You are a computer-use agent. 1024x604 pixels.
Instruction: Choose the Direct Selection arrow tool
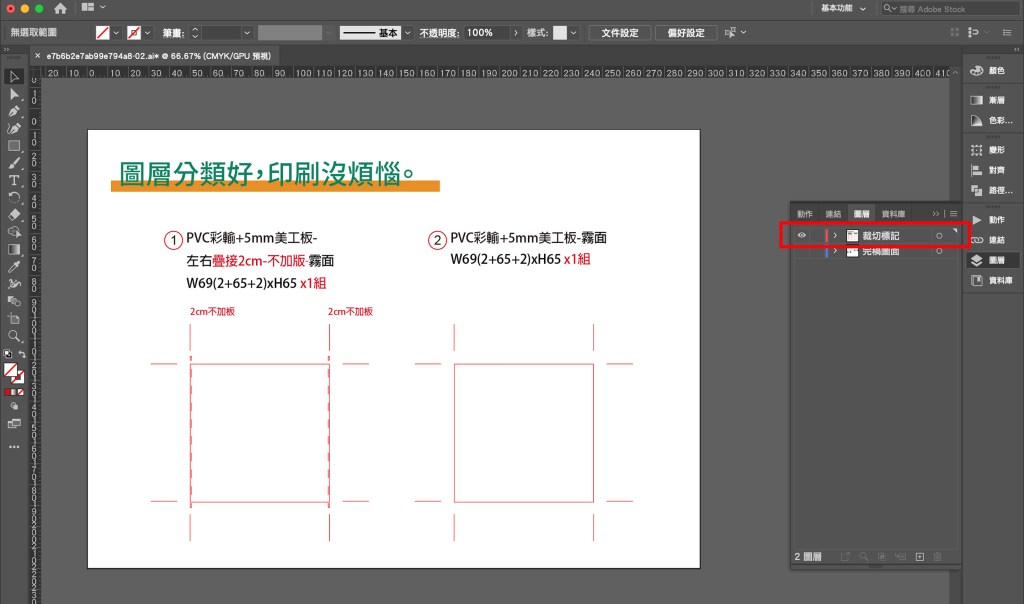point(14,94)
